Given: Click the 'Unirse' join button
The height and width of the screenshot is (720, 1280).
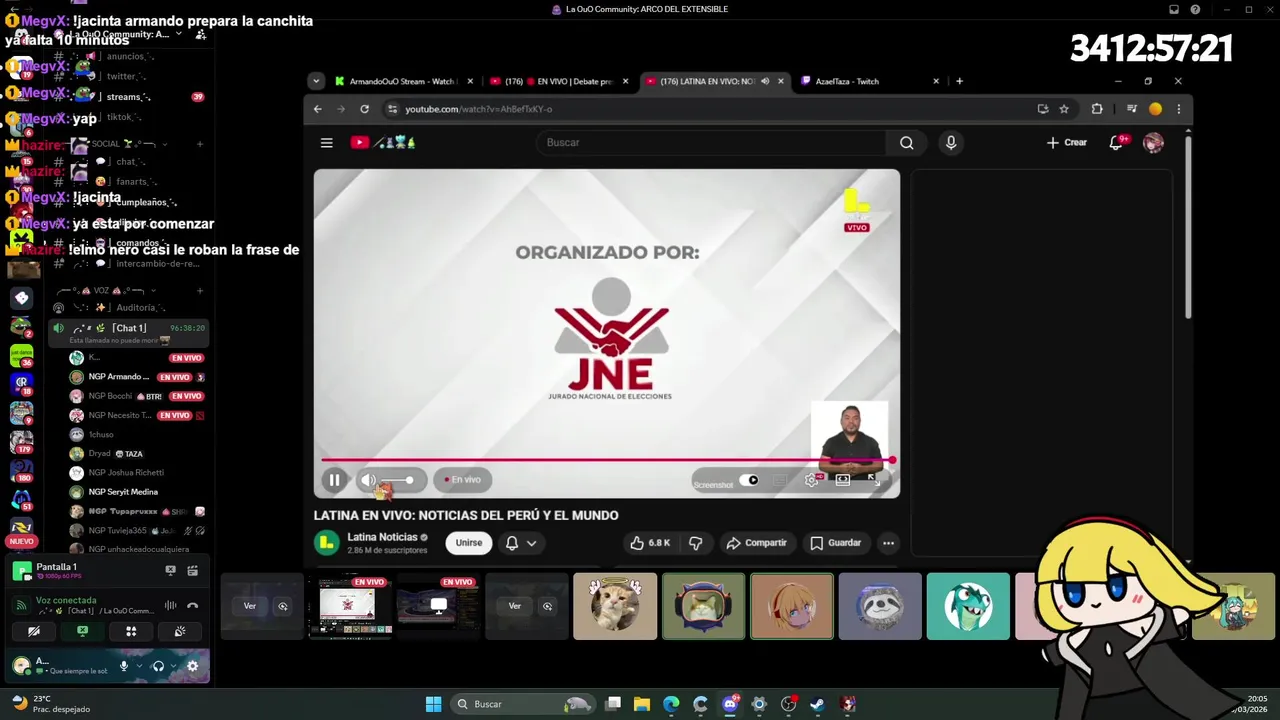Looking at the screenshot, I should [x=469, y=543].
